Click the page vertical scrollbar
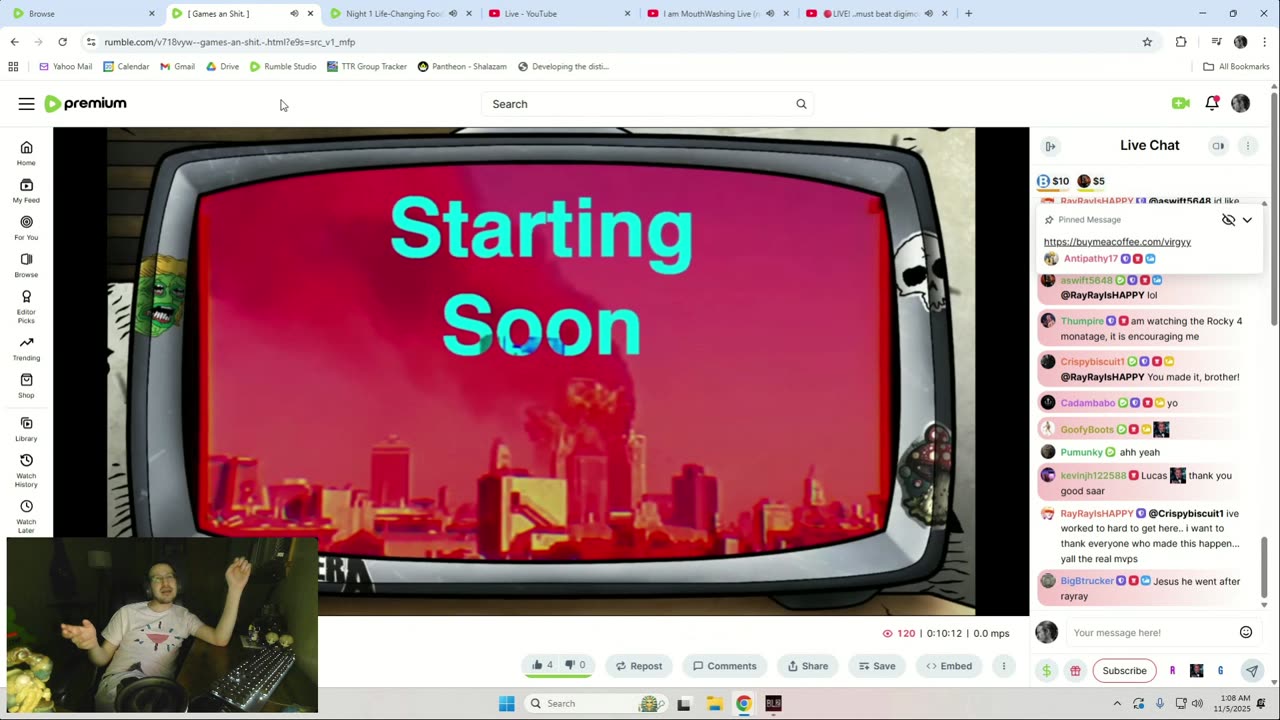 (x=1274, y=210)
